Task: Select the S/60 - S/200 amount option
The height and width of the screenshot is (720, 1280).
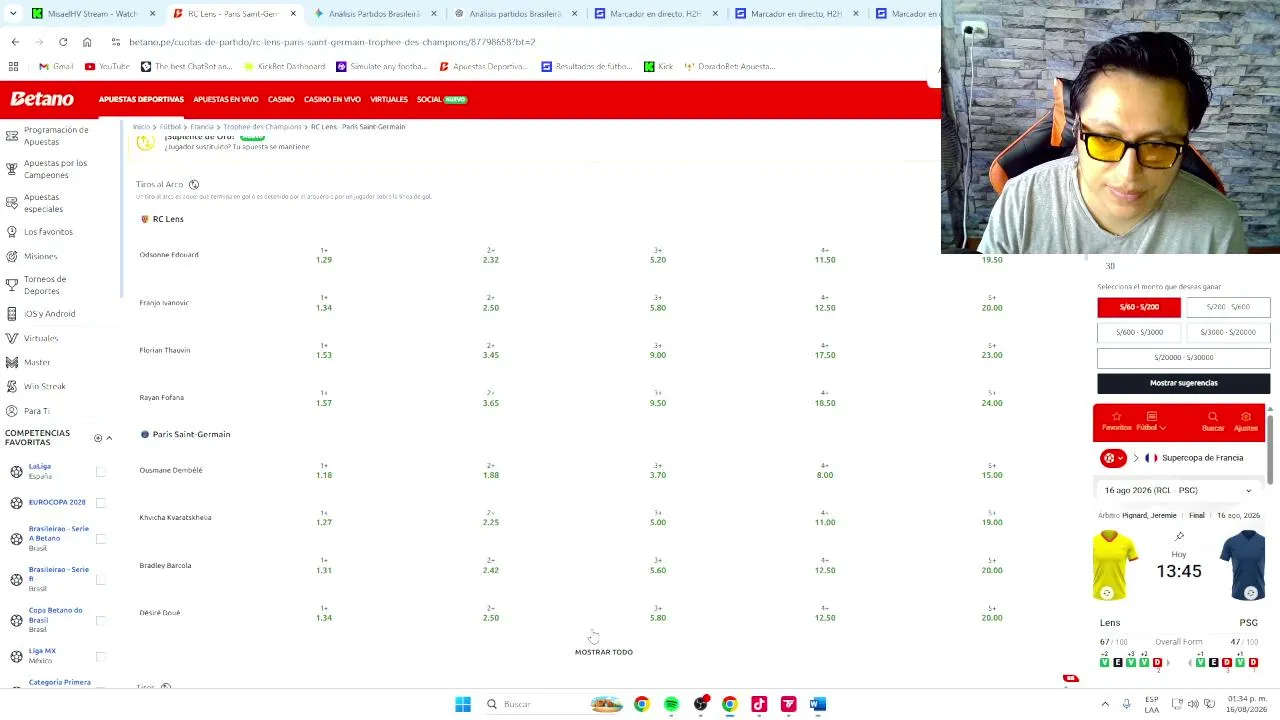Action: coord(1139,307)
